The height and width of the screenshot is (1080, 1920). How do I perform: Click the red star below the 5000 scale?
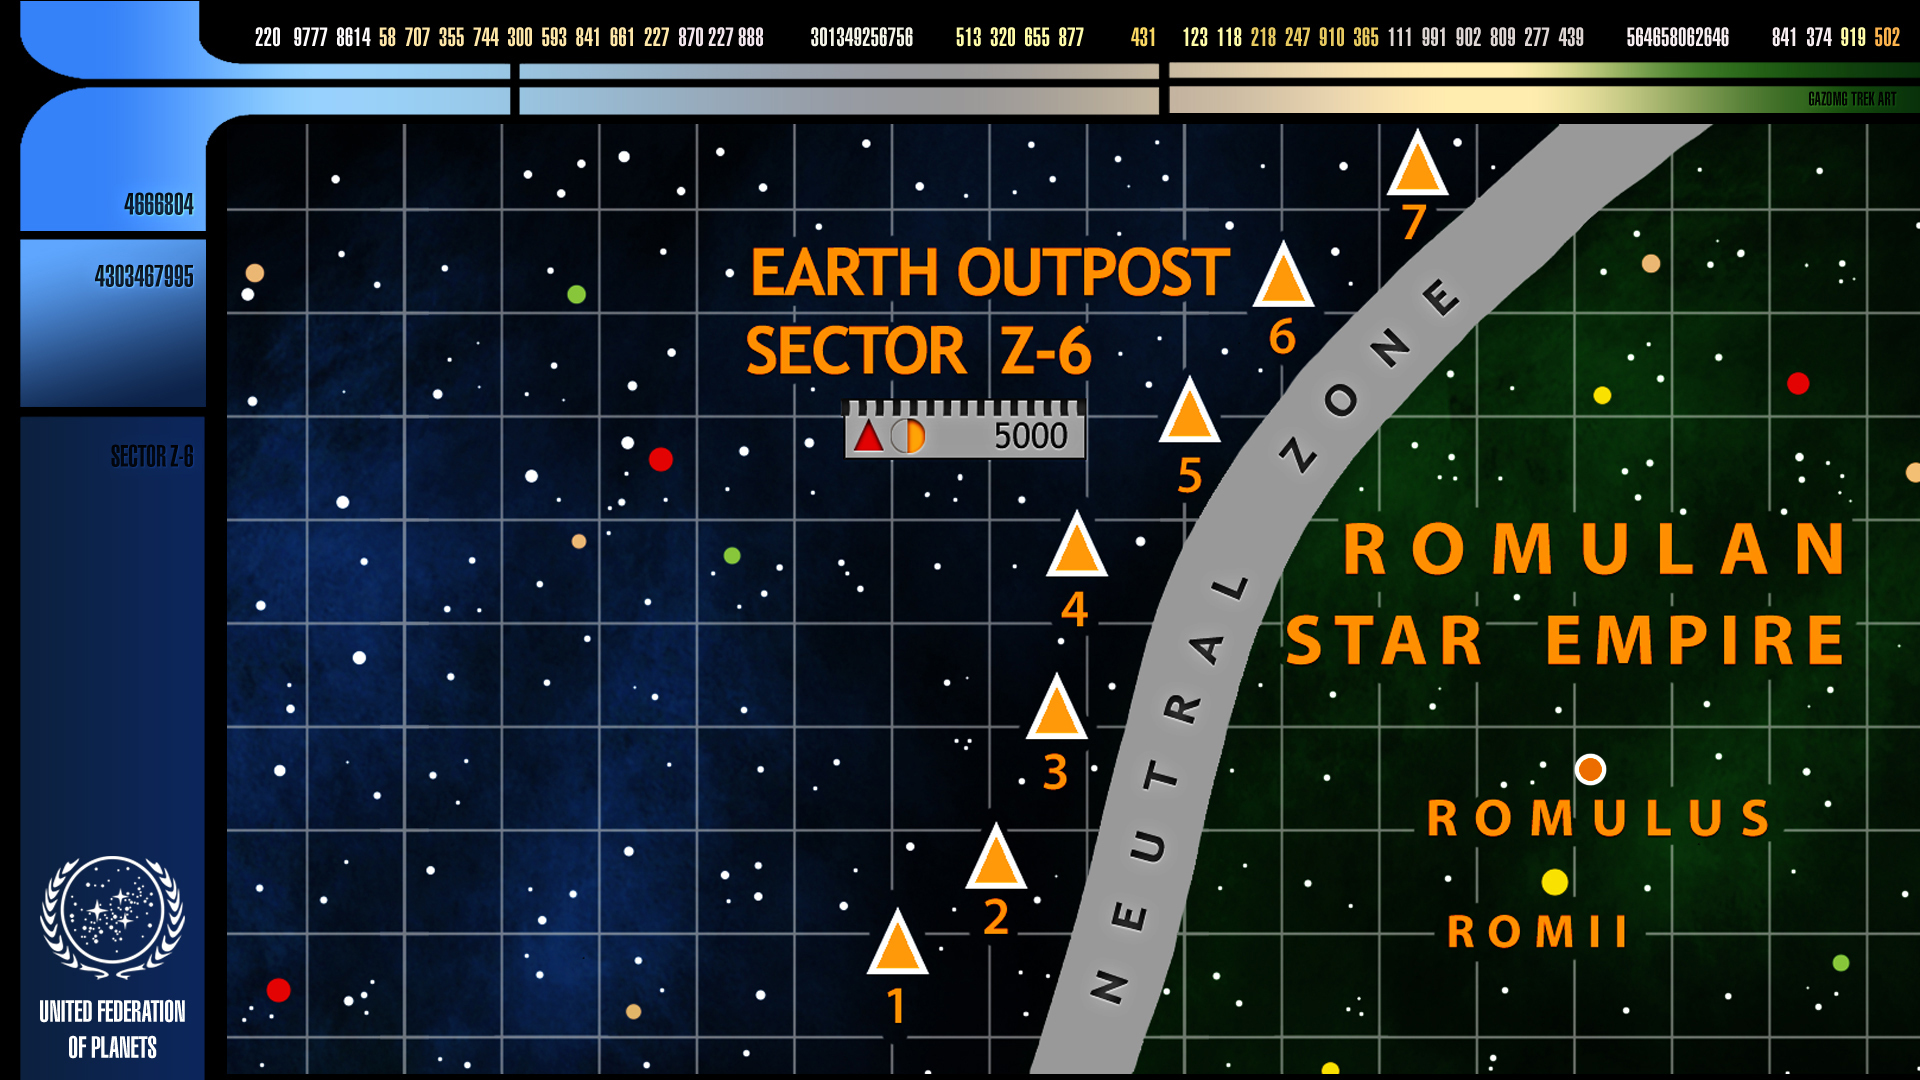click(x=660, y=459)
